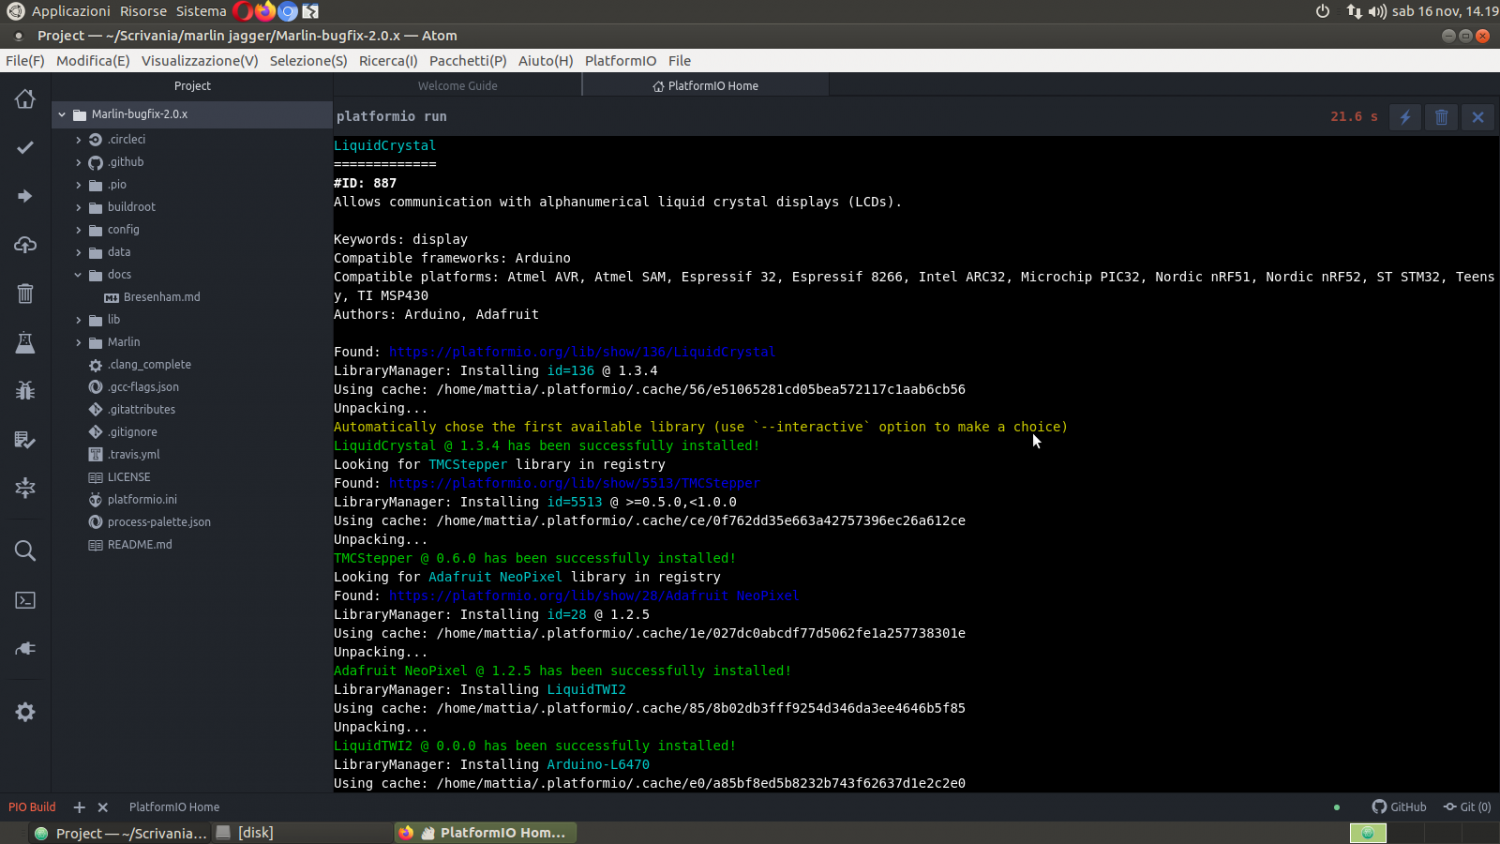Click the magnifier find-in-project icon
Screen dimensions: 1500x844
pyautogui.click(x=25, y=551)
